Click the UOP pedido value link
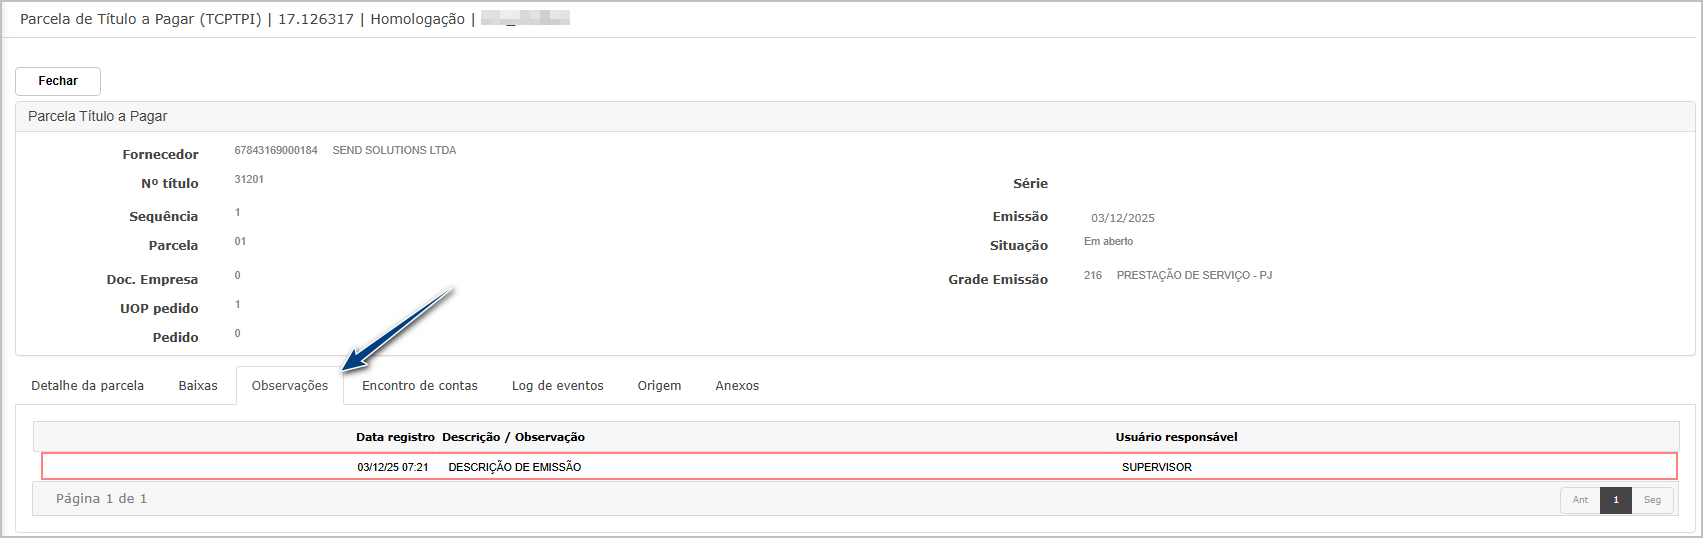1703x538 pixels. pos(238,305)
